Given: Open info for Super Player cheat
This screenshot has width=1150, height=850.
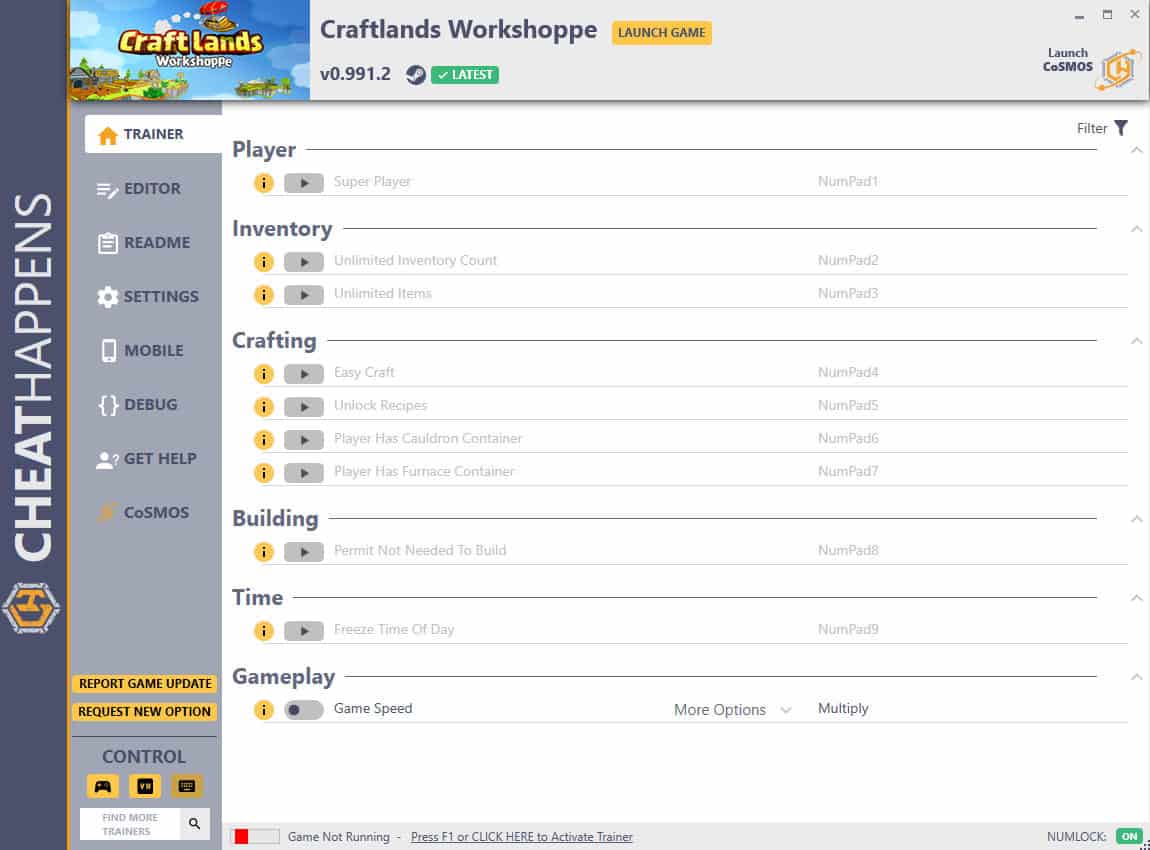Looking at the screenshot, I should point(263,183).
